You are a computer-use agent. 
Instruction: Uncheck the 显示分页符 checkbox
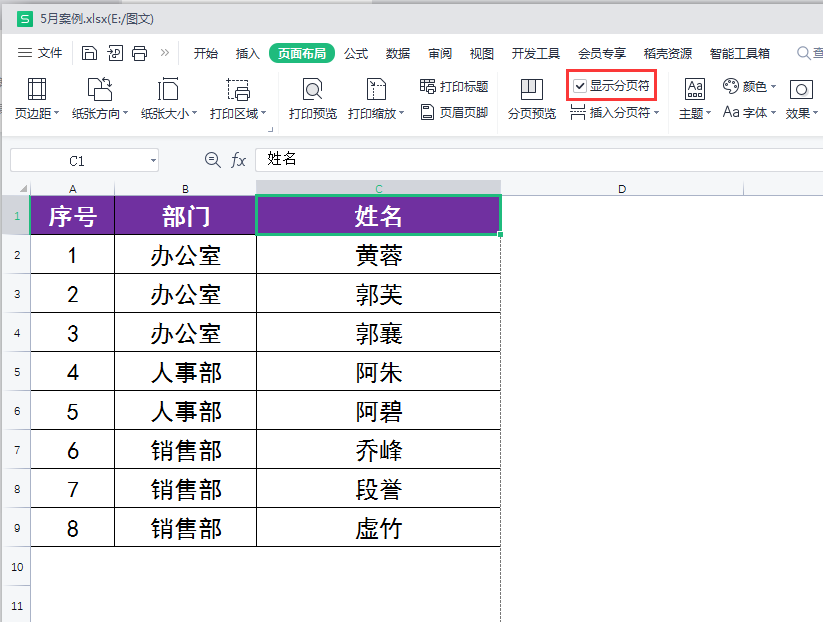(x=580, y=87)
